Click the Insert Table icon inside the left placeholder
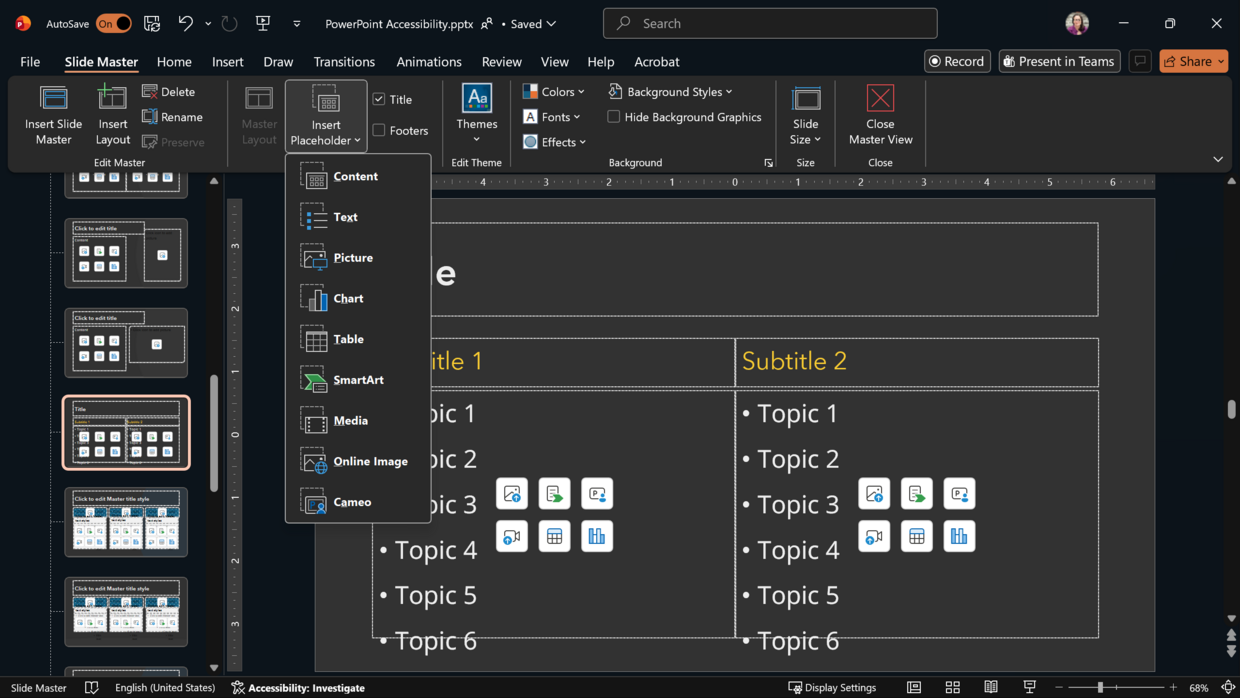The width and height of the screenshot is (1240, 698). [x=554, y=536]
